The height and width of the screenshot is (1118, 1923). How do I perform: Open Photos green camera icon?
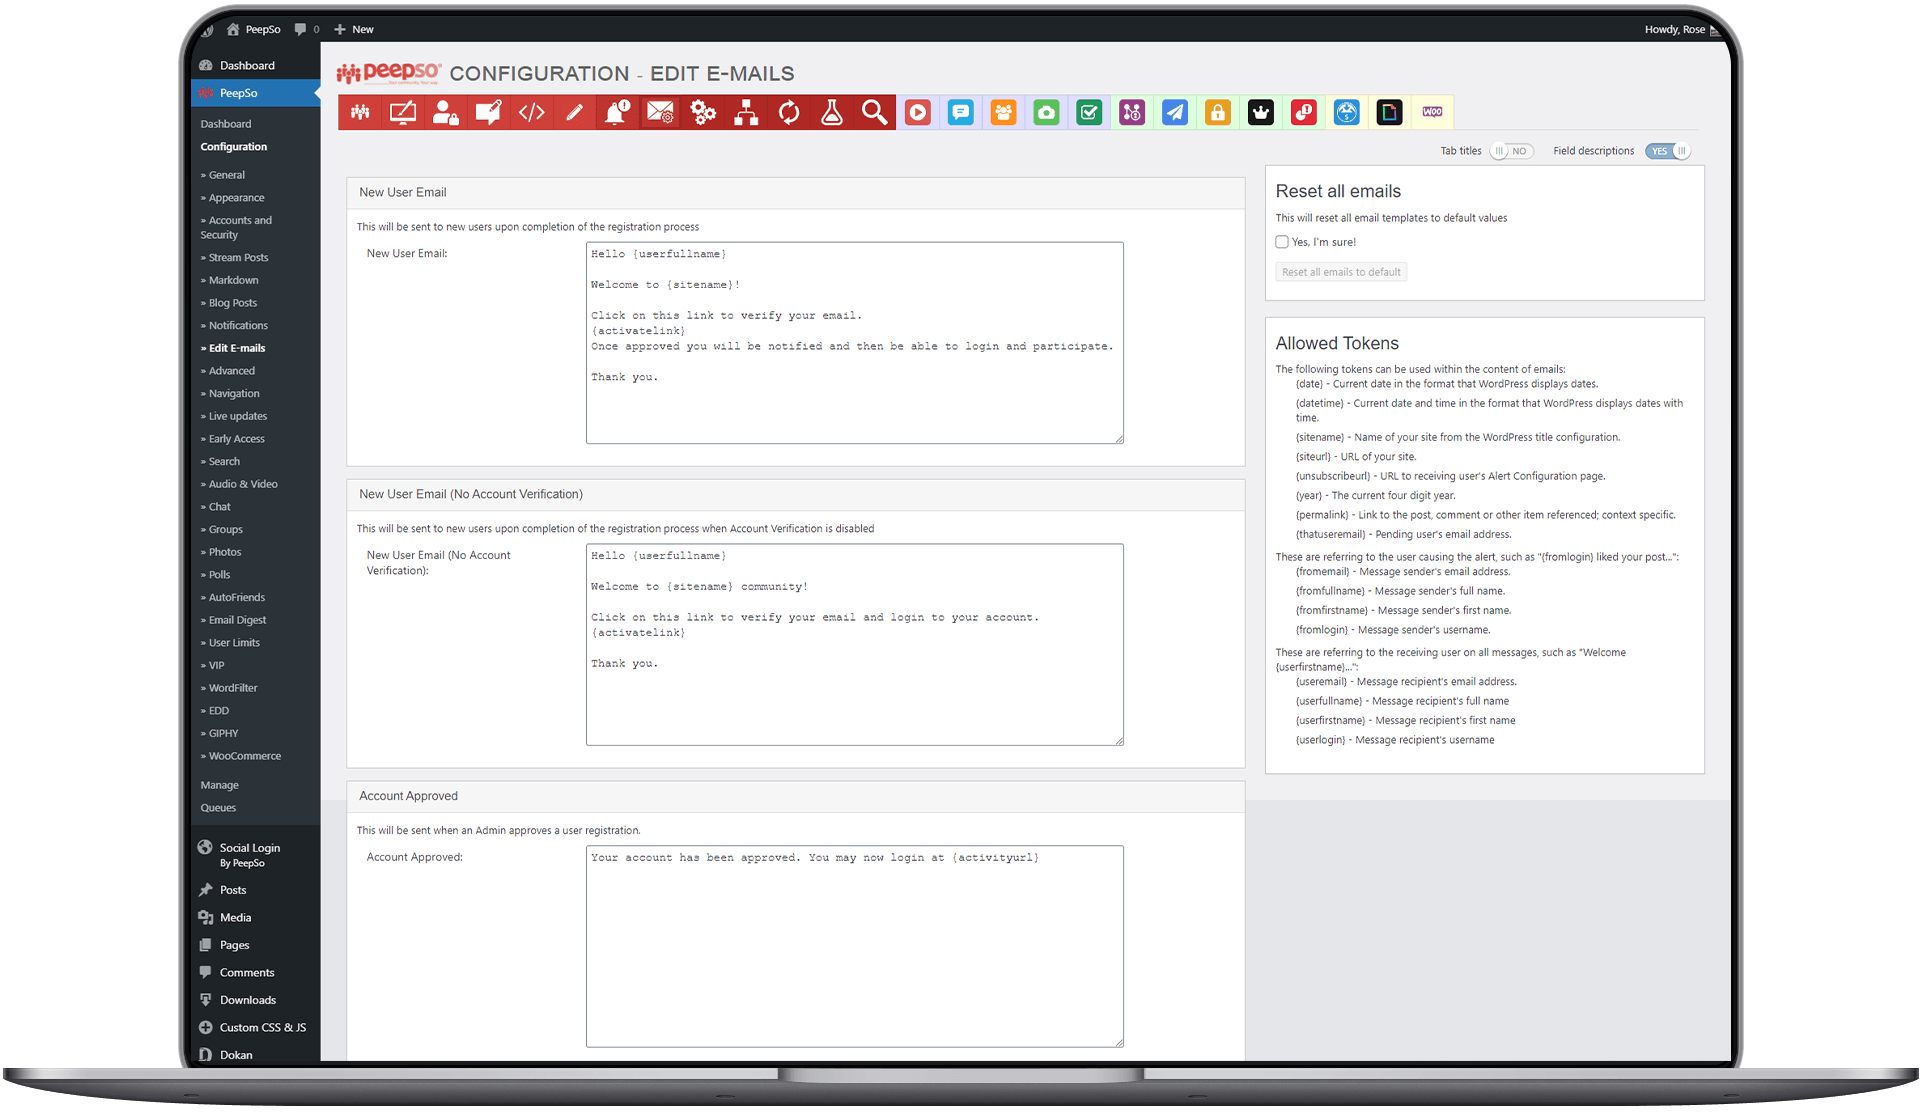1047,113
